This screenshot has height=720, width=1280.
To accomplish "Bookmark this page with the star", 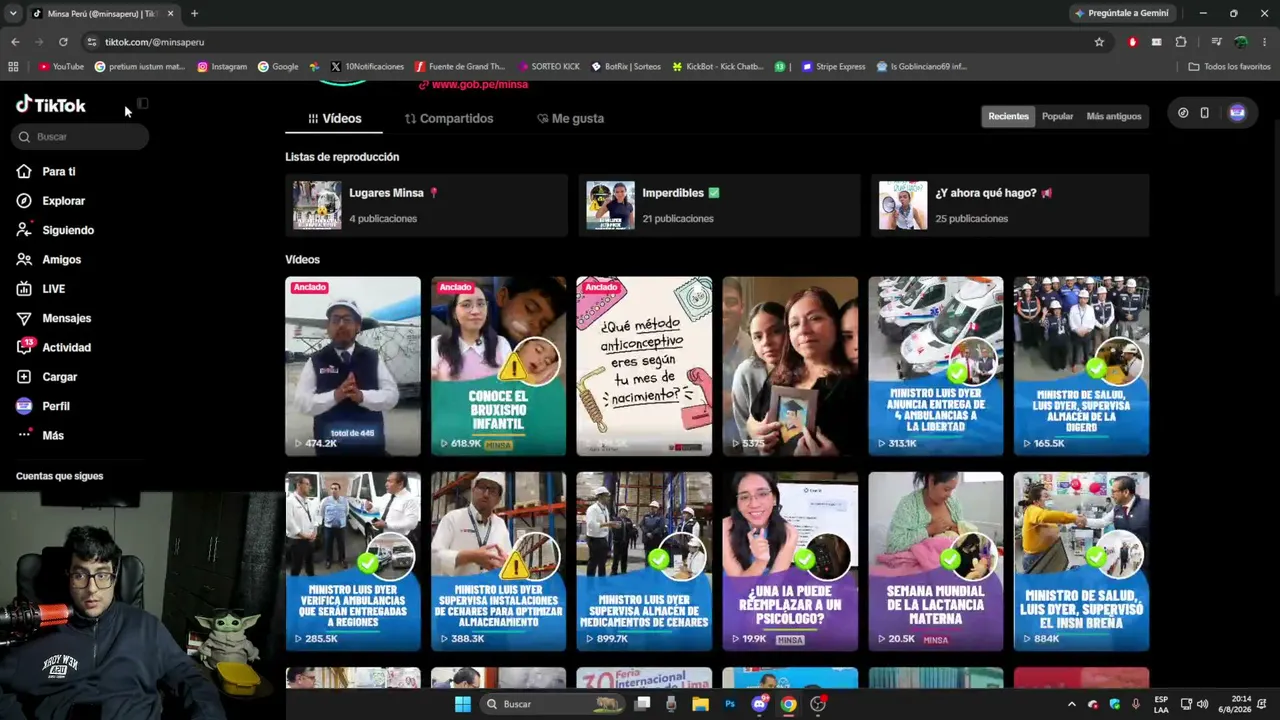I will (x=1099, y=42).
